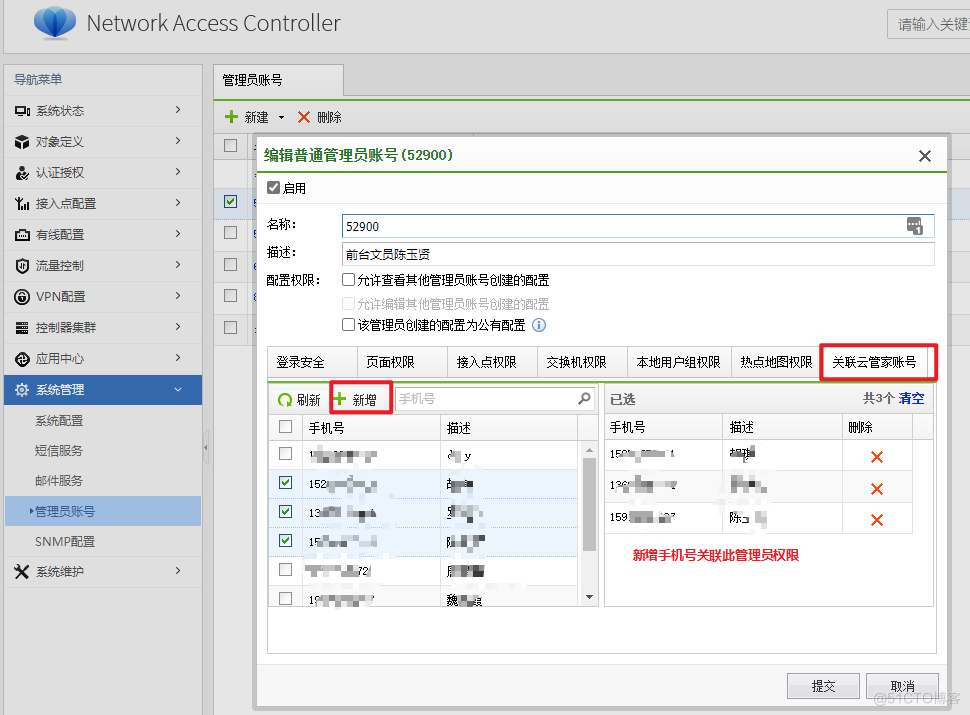Image resolution: width=970 pixels, height=715 pixels.
Task: Expand 系统维护 menu chevron
Action: tap(178, 571)
